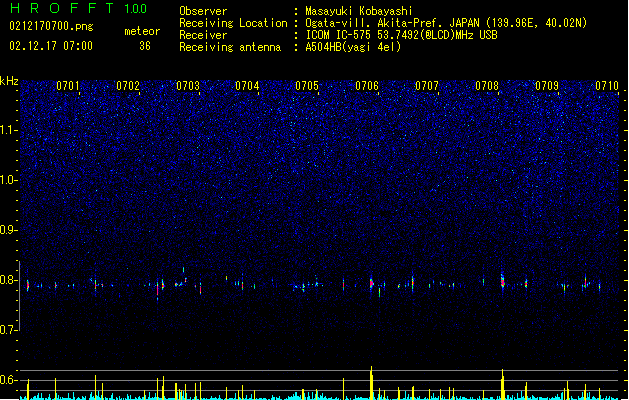Screen dimensions: 629x400
Task: Click the tallest yellow intensity peak near 0706
Action: click(371, 383)
